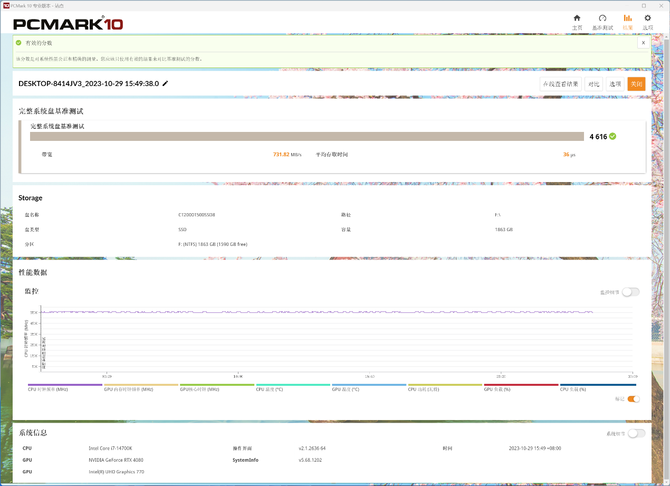Click drive name CT2000T500SSD8
The width and height of the screenshot is (670, 486).
pos(197,215)
